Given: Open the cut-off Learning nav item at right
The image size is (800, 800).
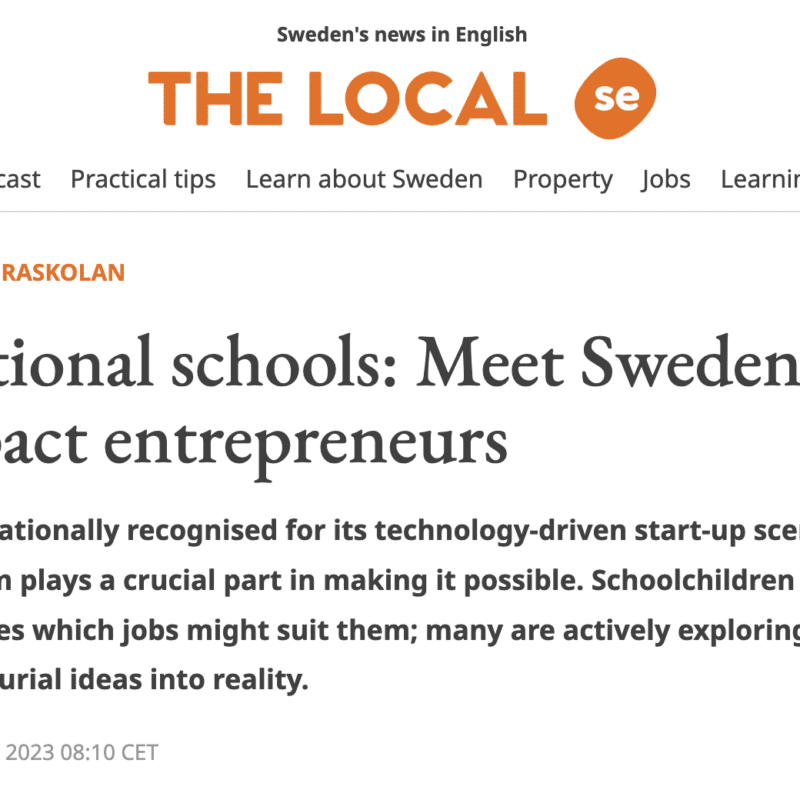Looking at the screenshot, I should pos(760,179).
